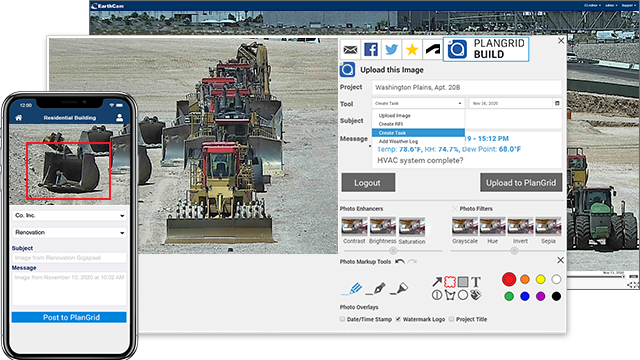Enable the Project Title overlay checkbox
This screenshot has width=640, height=360.
point(451,319)
